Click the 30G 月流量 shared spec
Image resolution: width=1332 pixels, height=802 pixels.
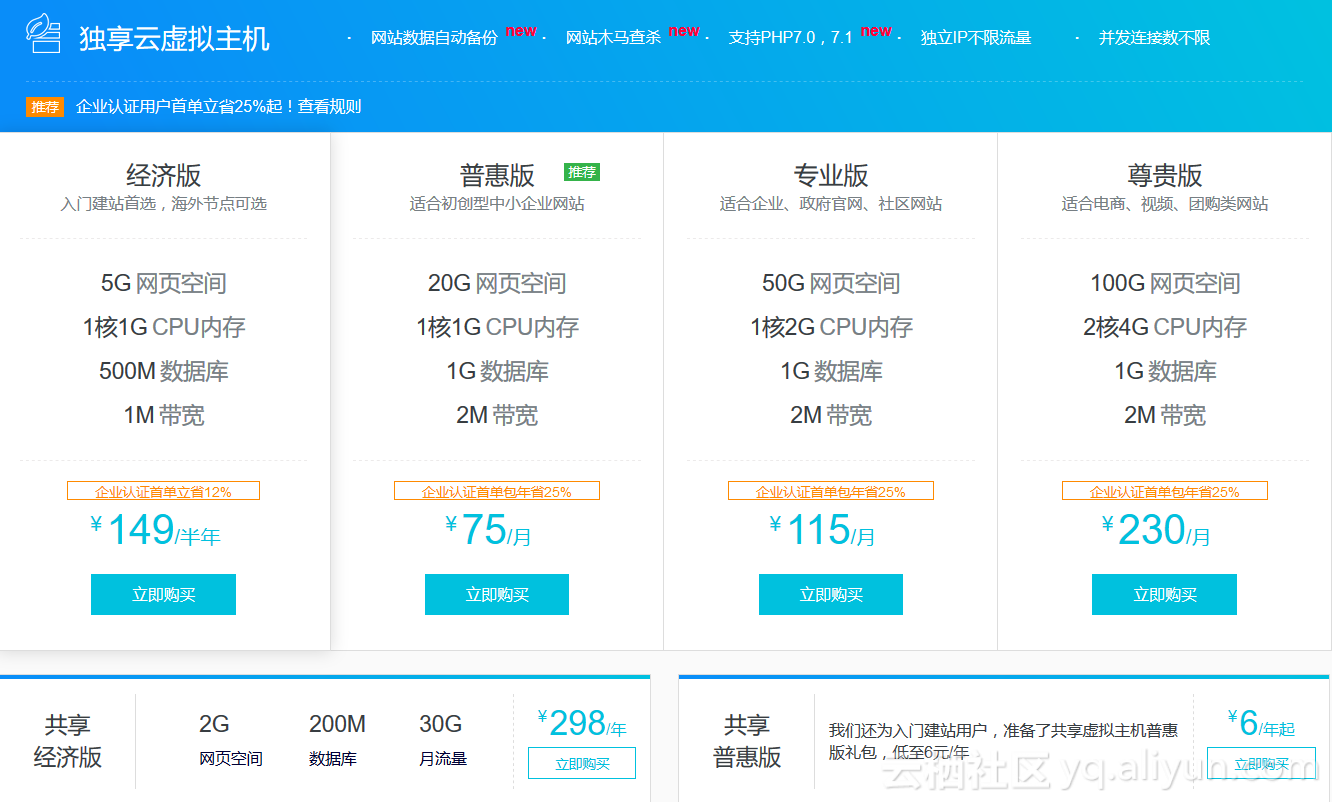(443, 740)
